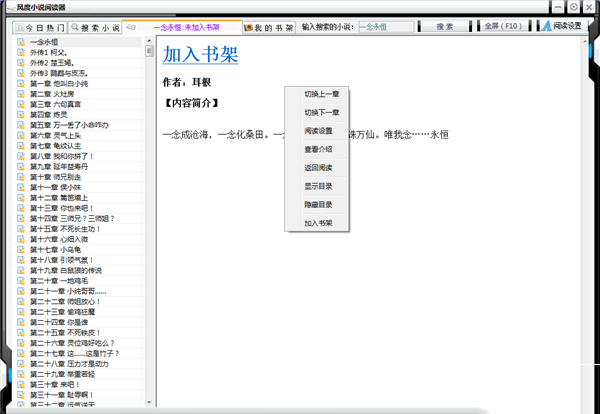Screen dimensions: 600x414
Task: Choose 显示目录 in the context menu
Action: coord(318,186)
